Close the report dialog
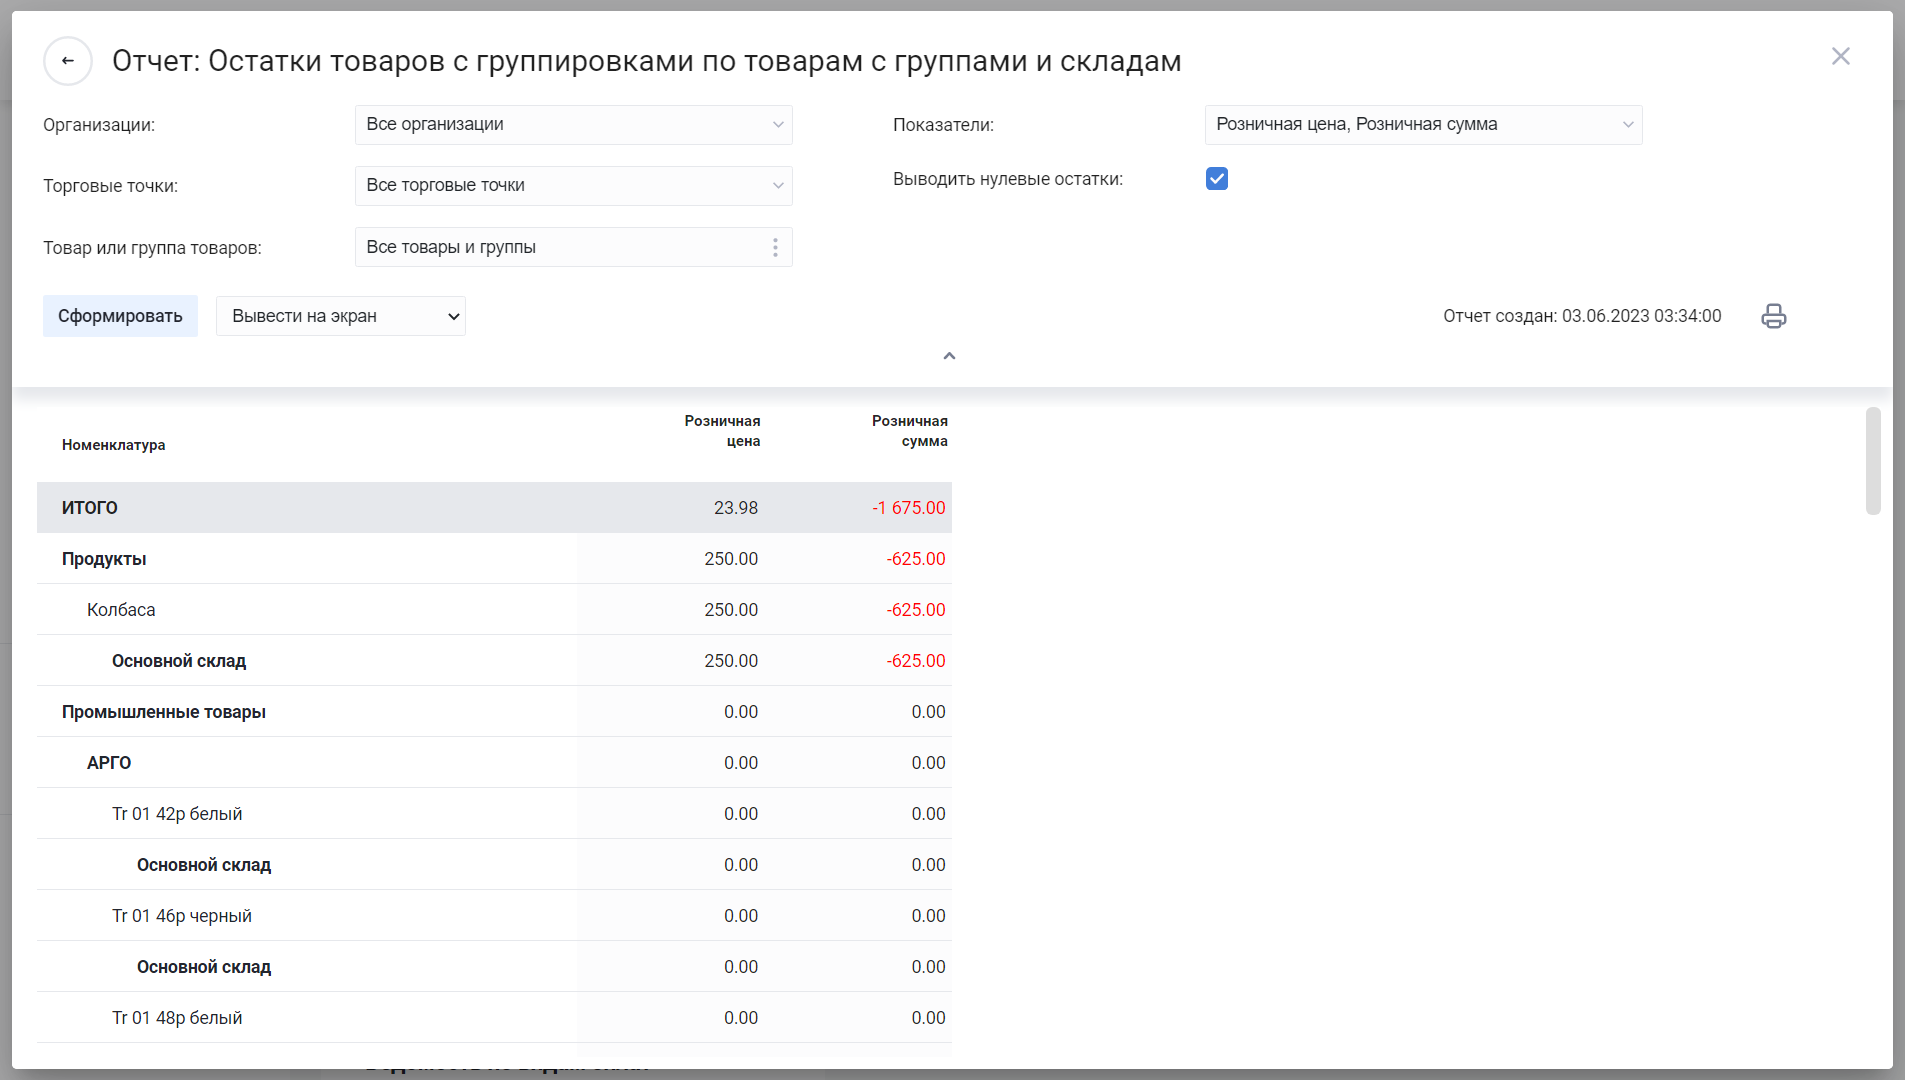Screen dimensions: 1920x1080 click(x=1840, y=57)
